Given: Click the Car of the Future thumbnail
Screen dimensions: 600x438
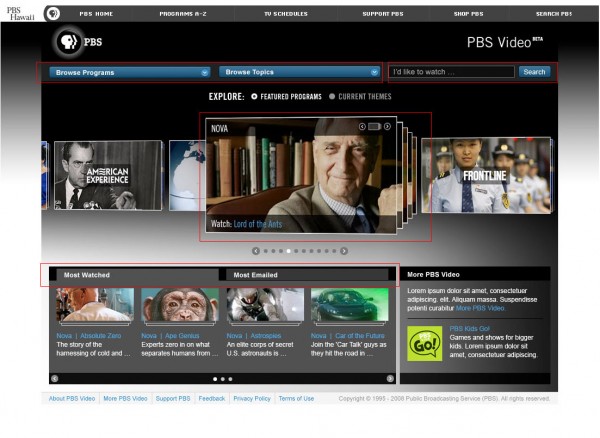Looking at the screenshot, I should (350, 305).
